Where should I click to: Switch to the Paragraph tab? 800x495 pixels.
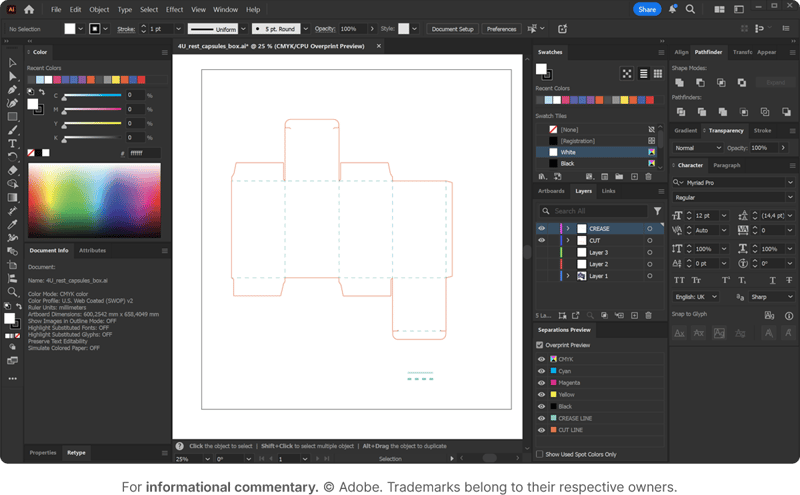tap(727, 165)
